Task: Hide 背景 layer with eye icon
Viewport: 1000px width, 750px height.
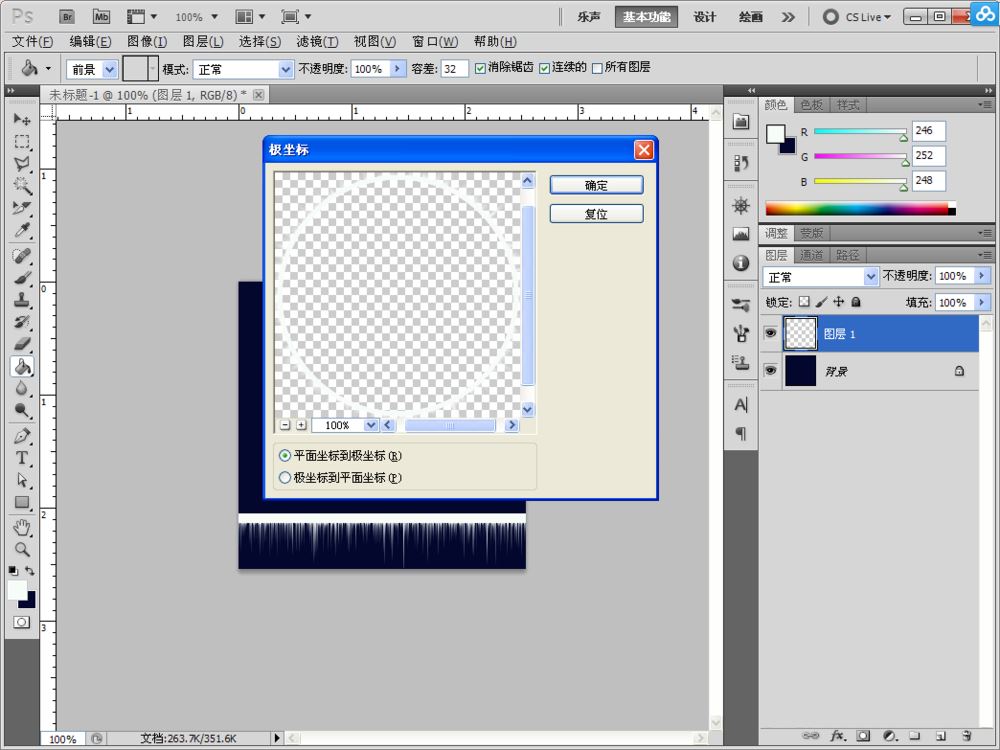Action: (770, 371)
